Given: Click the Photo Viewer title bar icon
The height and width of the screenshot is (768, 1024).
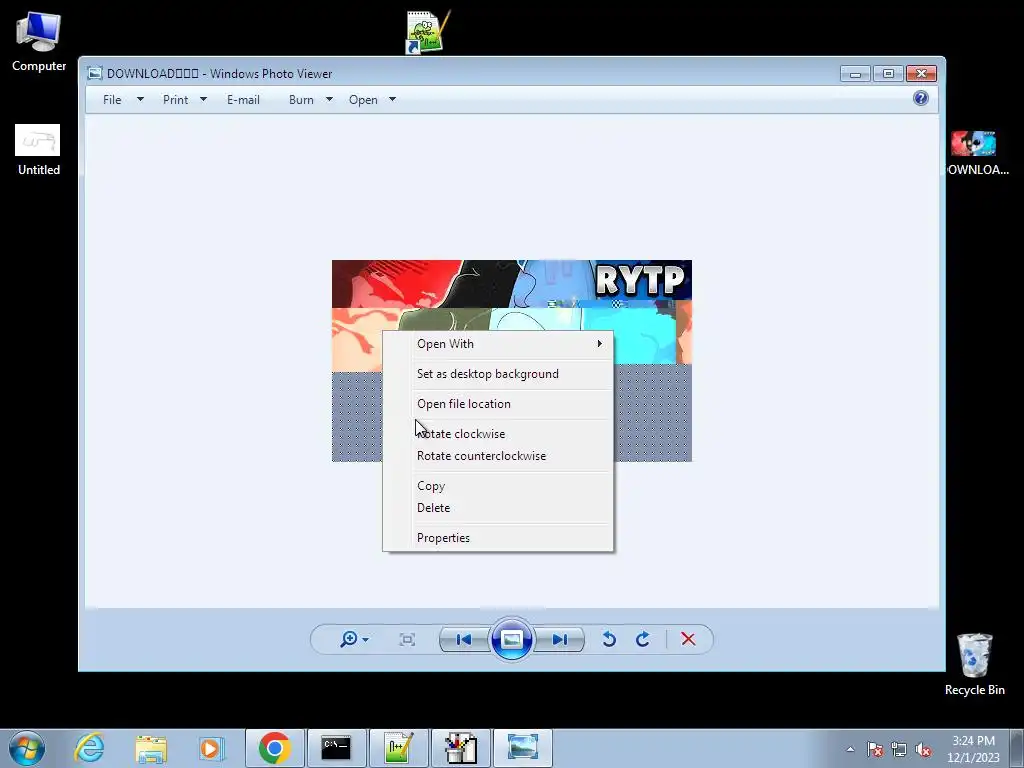Looking at the screenshot, I should 95,74.
